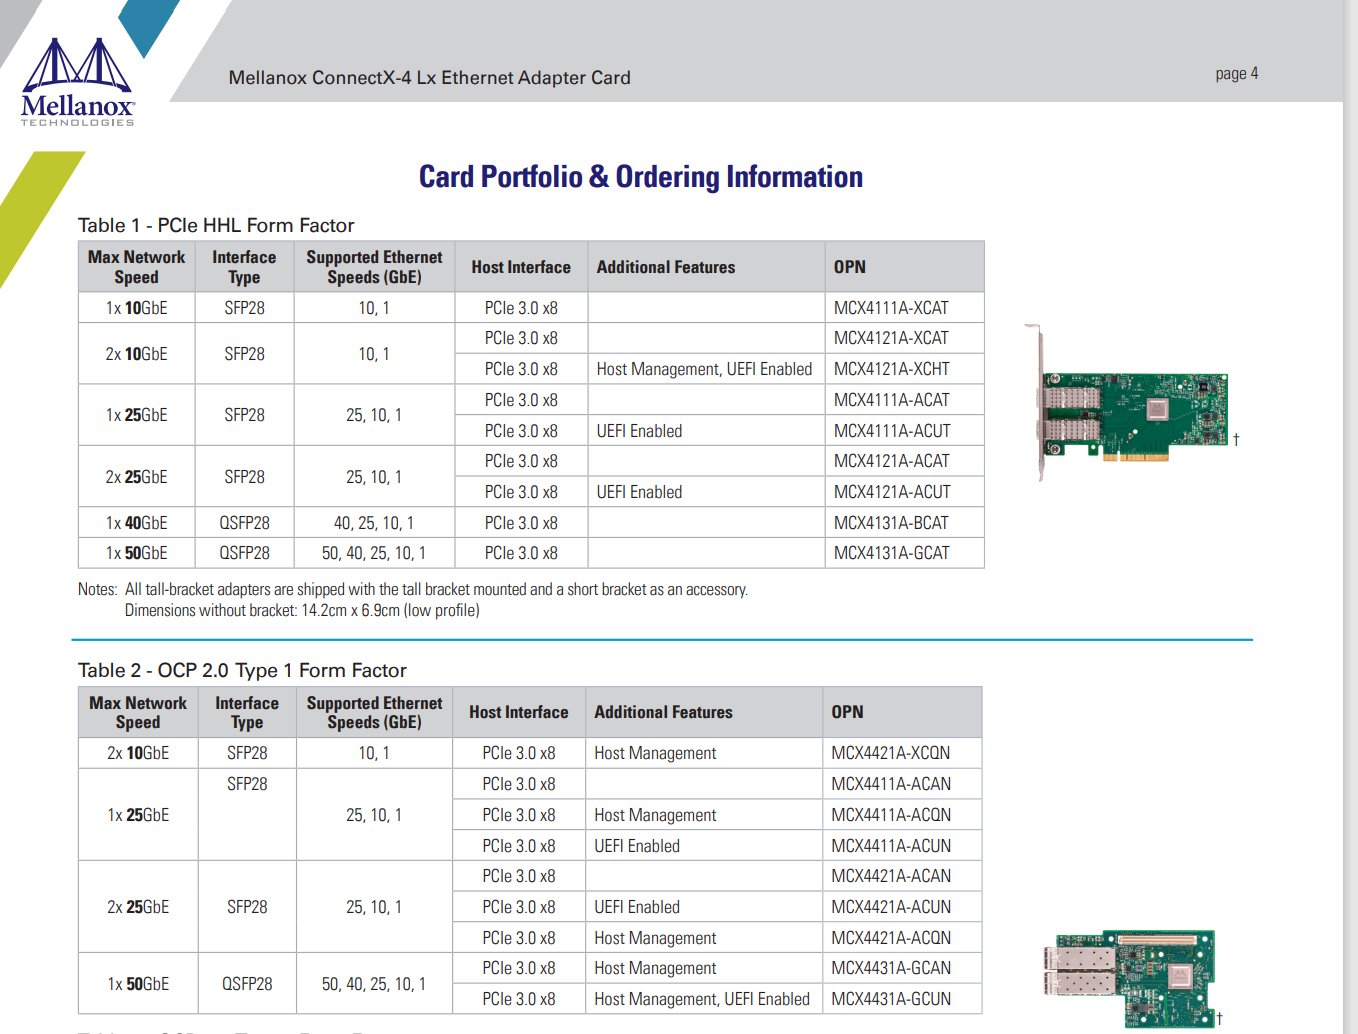Screen dimensions: 1358x1034
Task: Click the page 4 label in the header
Action: (x=1236, y=74)
